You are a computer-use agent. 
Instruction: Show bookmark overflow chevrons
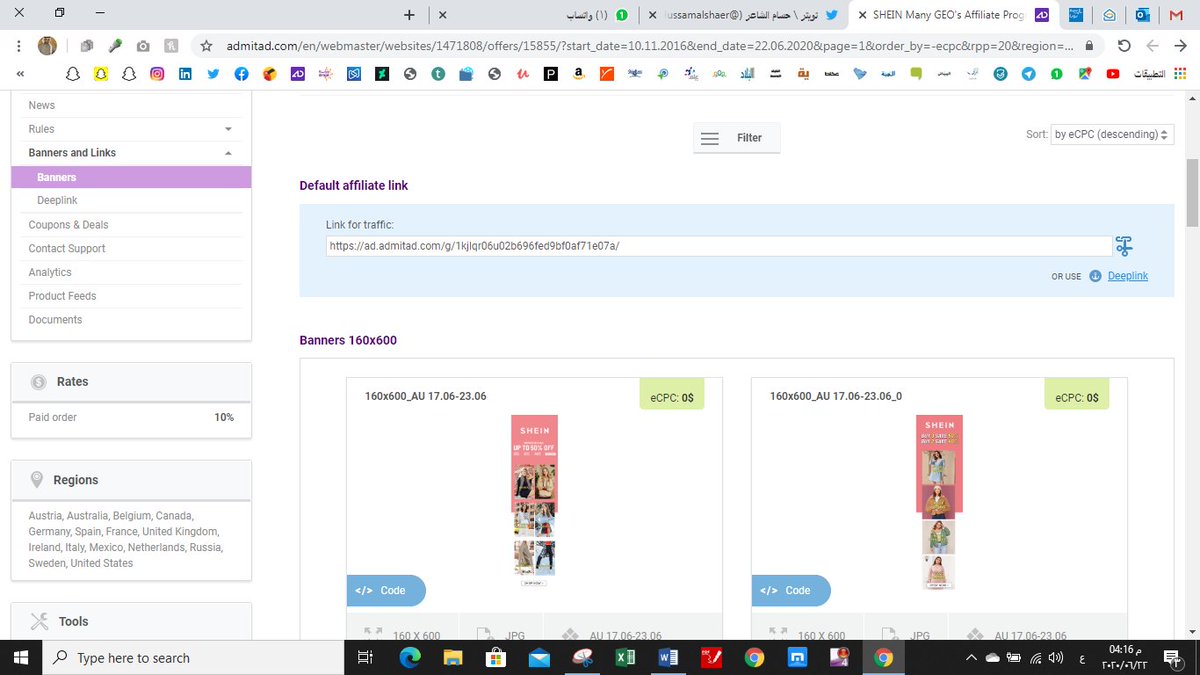coord(22,74)
